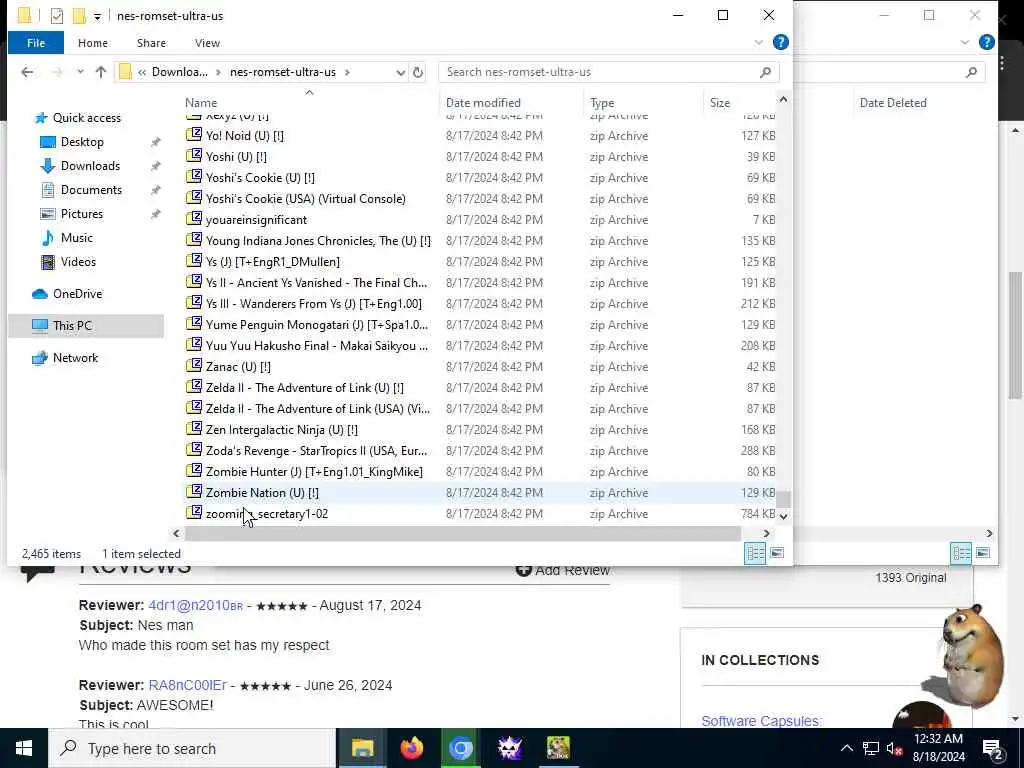Open reviewer RA8nC00lEr profile link
This screenshot has width=1024, height=768.
[x=187, y=686]
